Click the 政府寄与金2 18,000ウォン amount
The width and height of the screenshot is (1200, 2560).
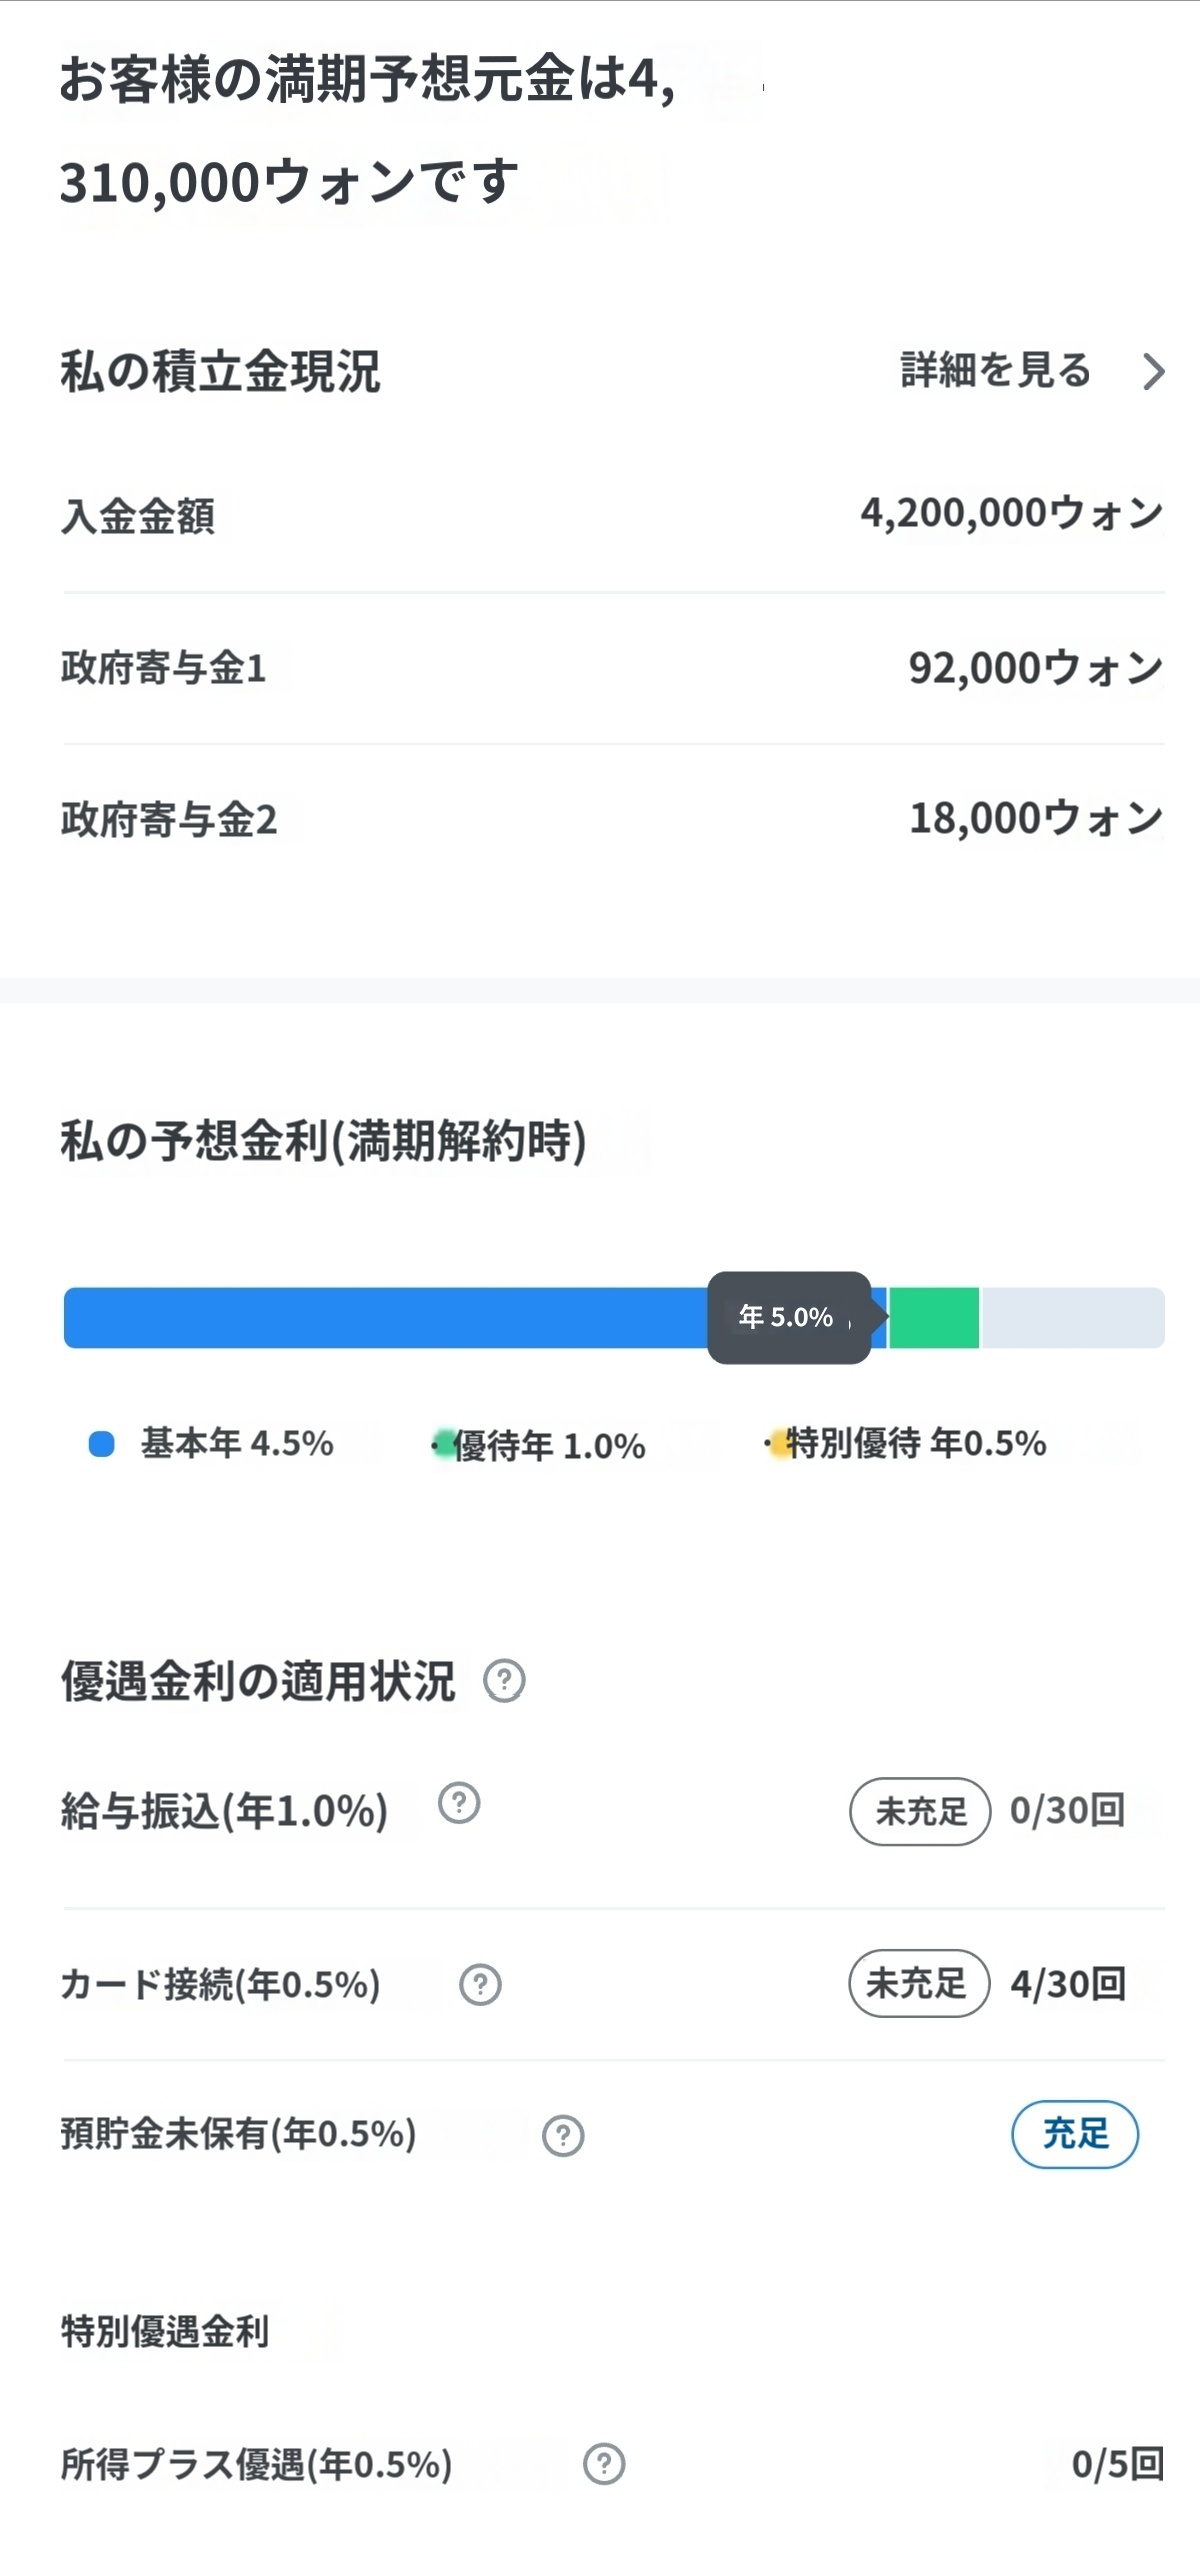[x=1035, y=818]
